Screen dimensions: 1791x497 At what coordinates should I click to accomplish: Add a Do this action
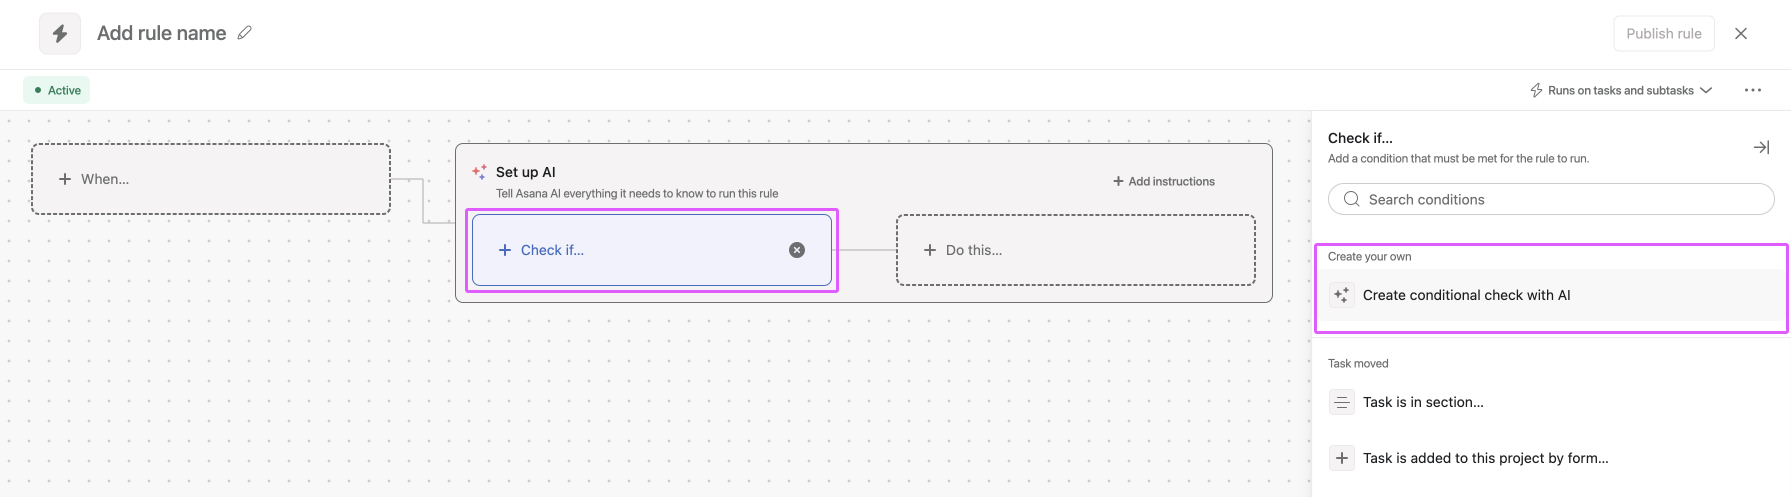click(1076, 250)
